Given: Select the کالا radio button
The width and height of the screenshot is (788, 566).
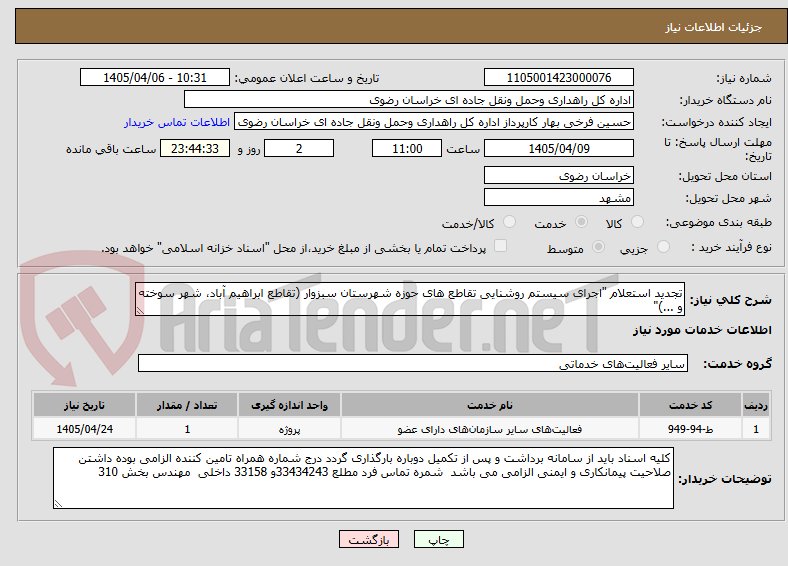Looking at the screenshot, I should 637,222.
